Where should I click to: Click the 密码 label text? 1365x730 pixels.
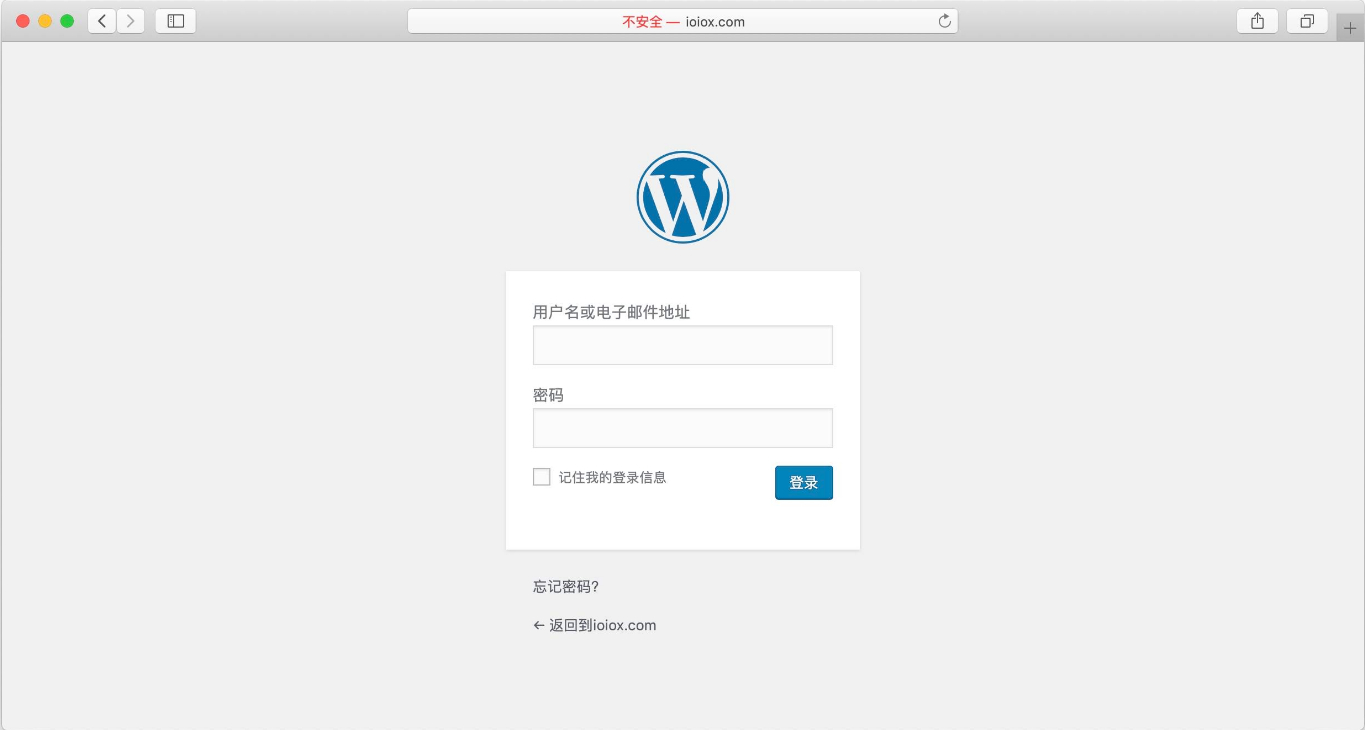[548, 395]
